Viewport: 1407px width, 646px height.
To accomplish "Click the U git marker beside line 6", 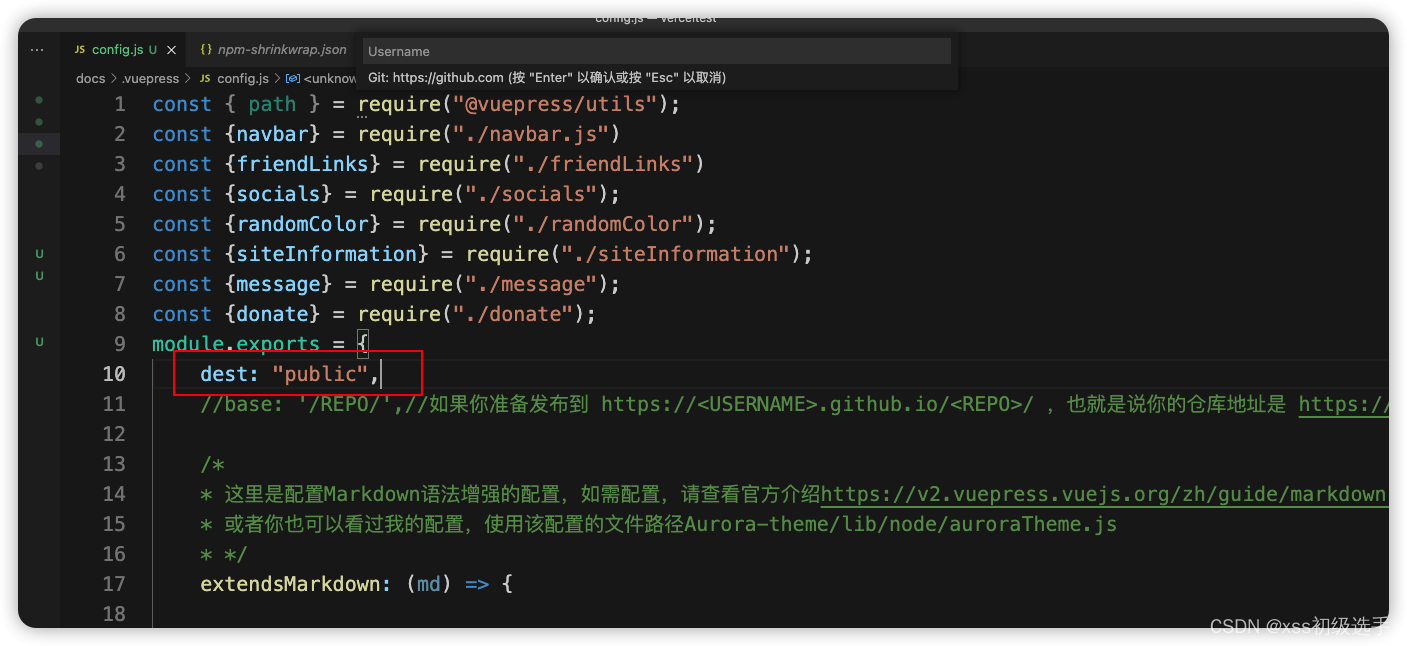I will pos(38,253).
